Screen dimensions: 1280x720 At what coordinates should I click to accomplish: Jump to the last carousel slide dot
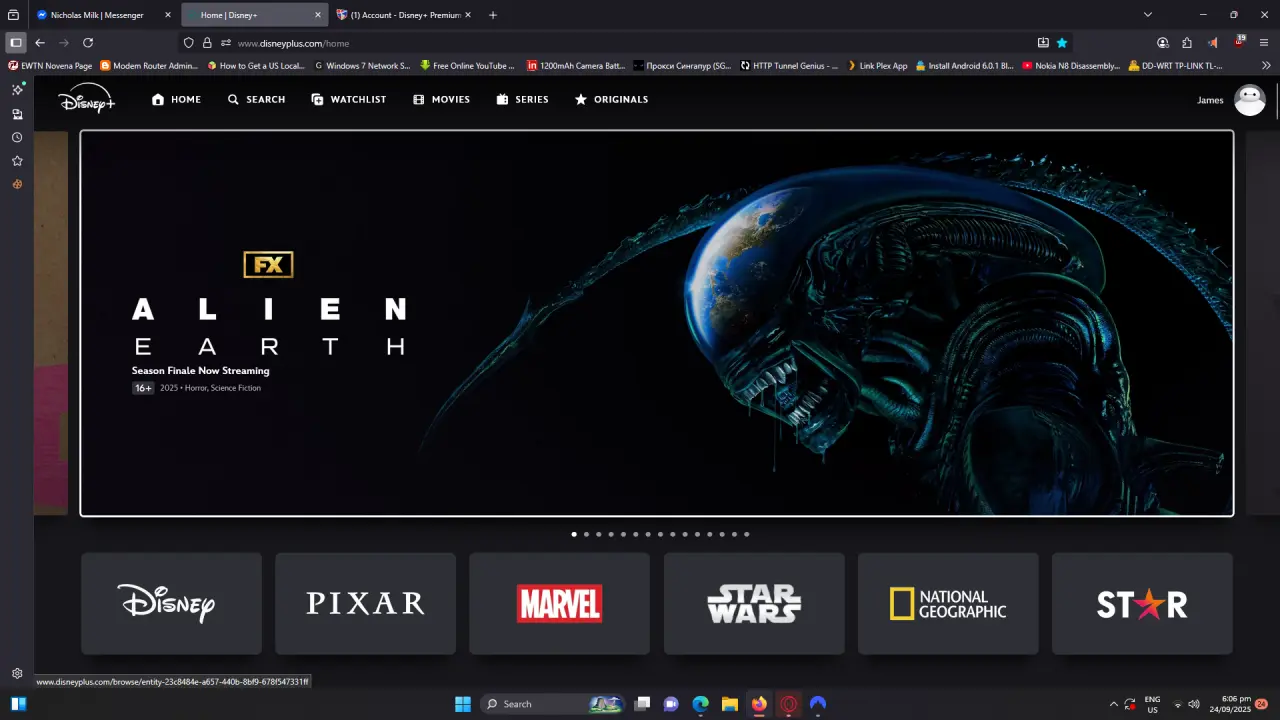(746, 534)
